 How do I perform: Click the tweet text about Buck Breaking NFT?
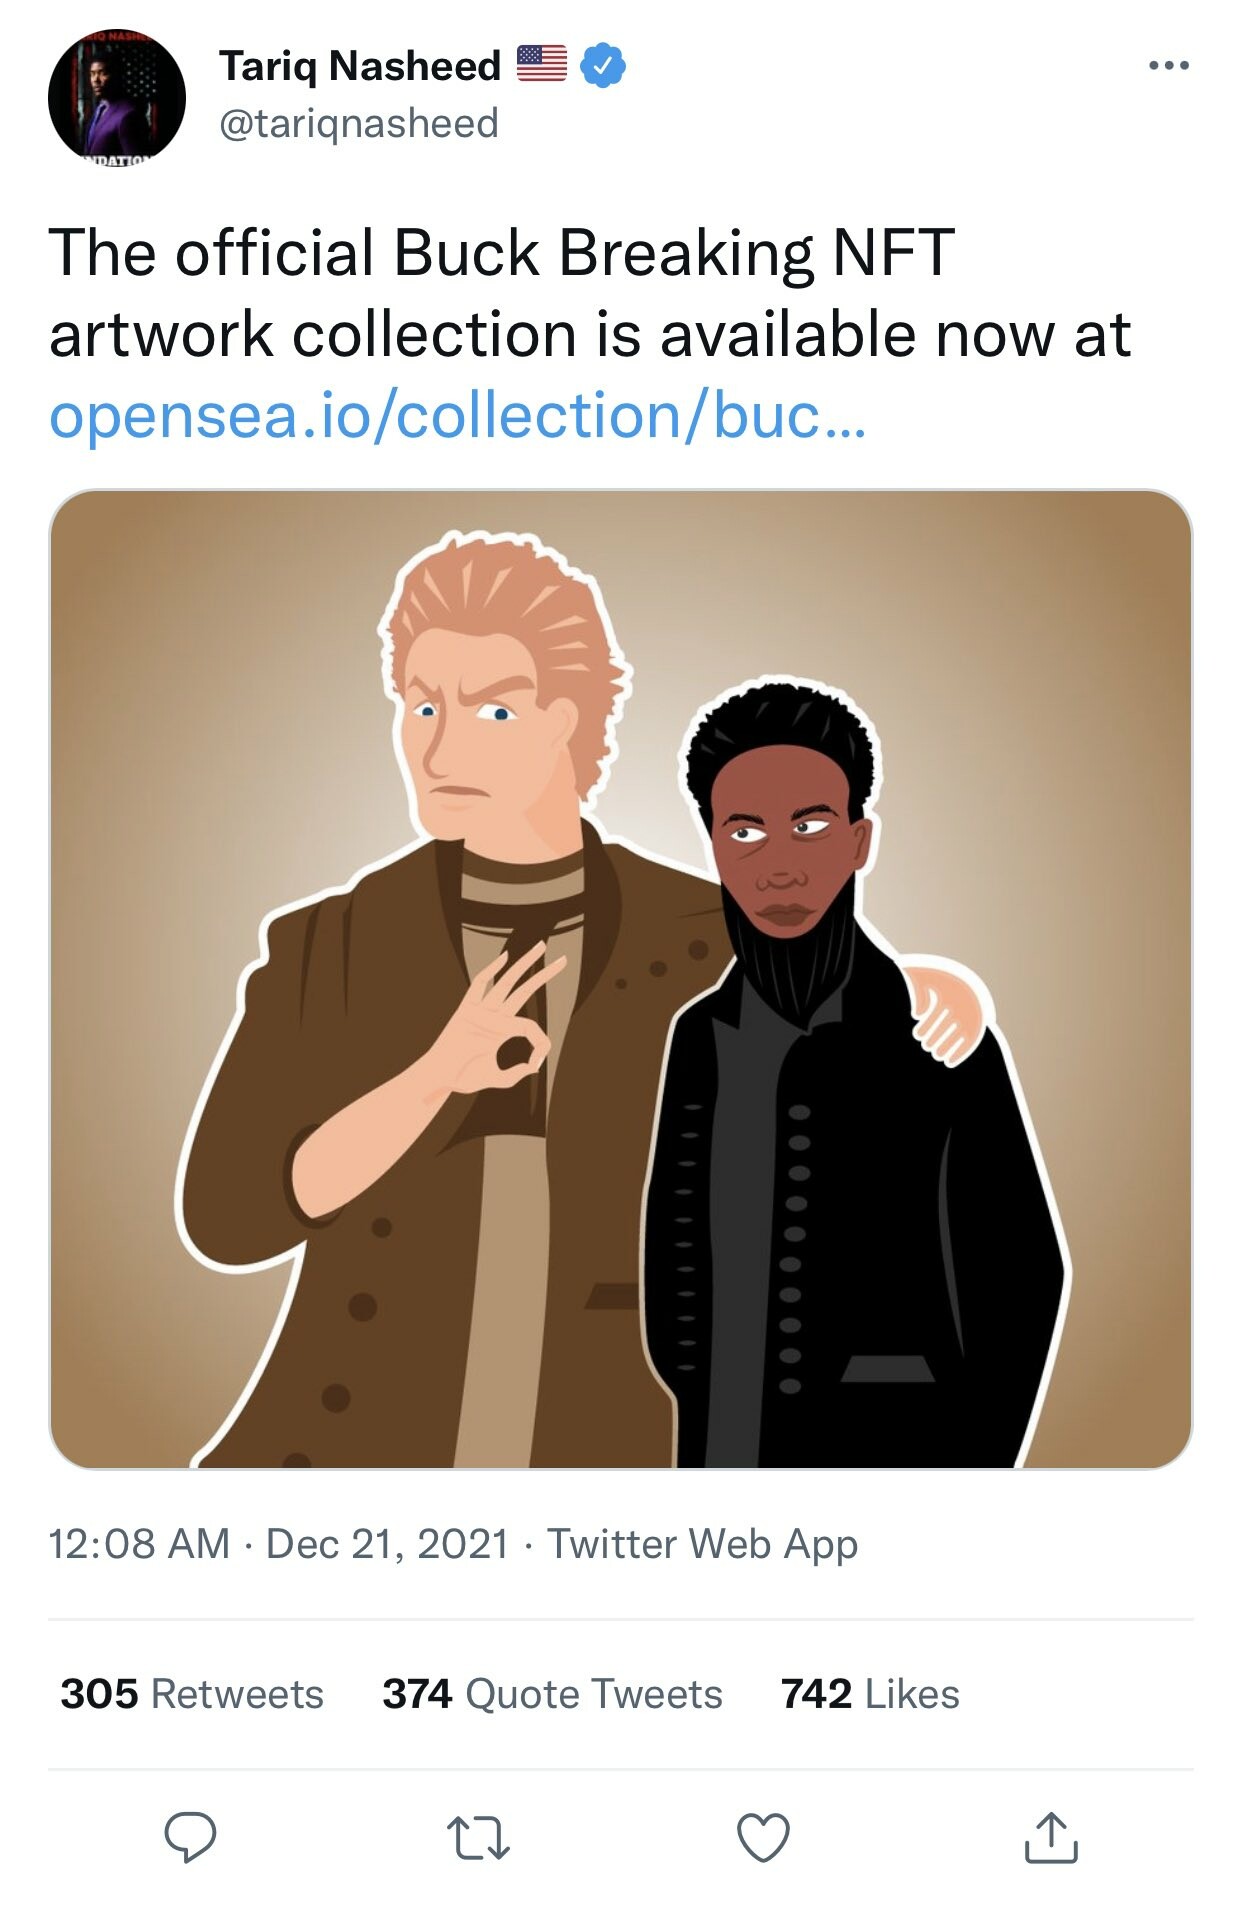click(590, 292)
